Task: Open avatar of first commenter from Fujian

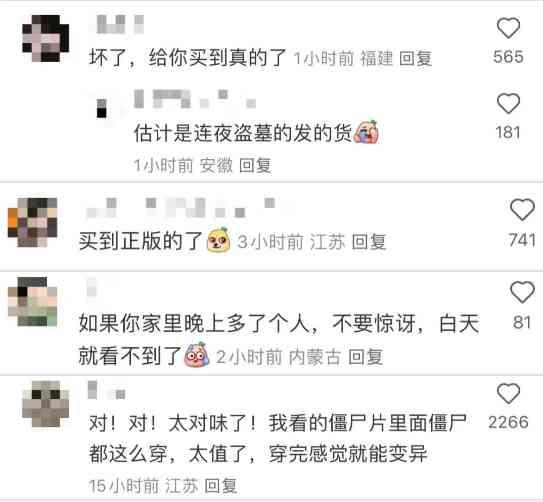Action: coord(45,38)
